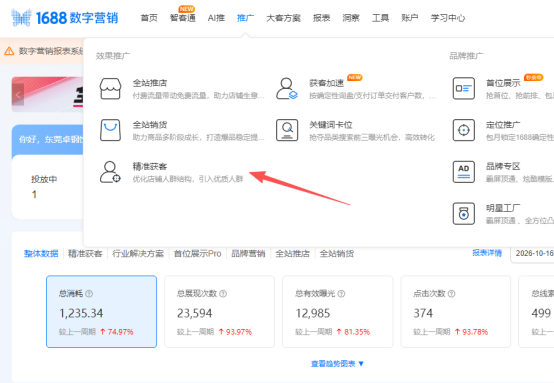Click the help icon beside 总展现次数

[x=223, y=294]
